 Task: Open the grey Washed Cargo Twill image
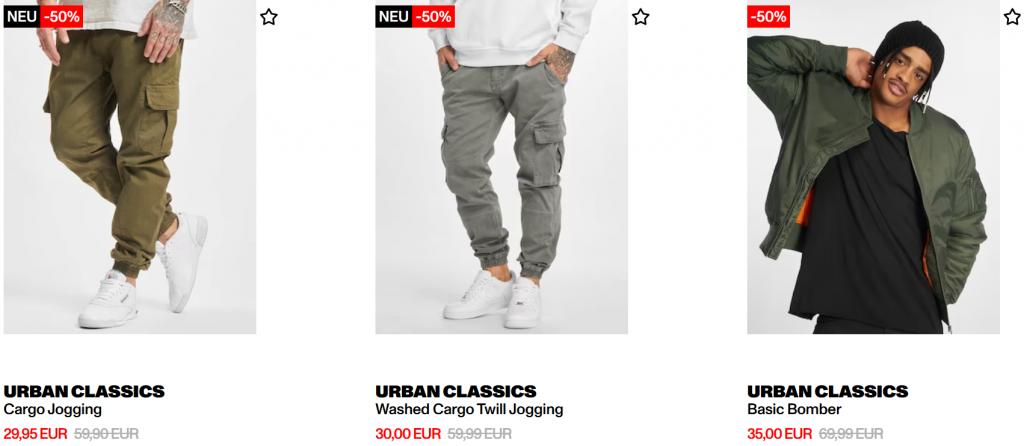502,167
